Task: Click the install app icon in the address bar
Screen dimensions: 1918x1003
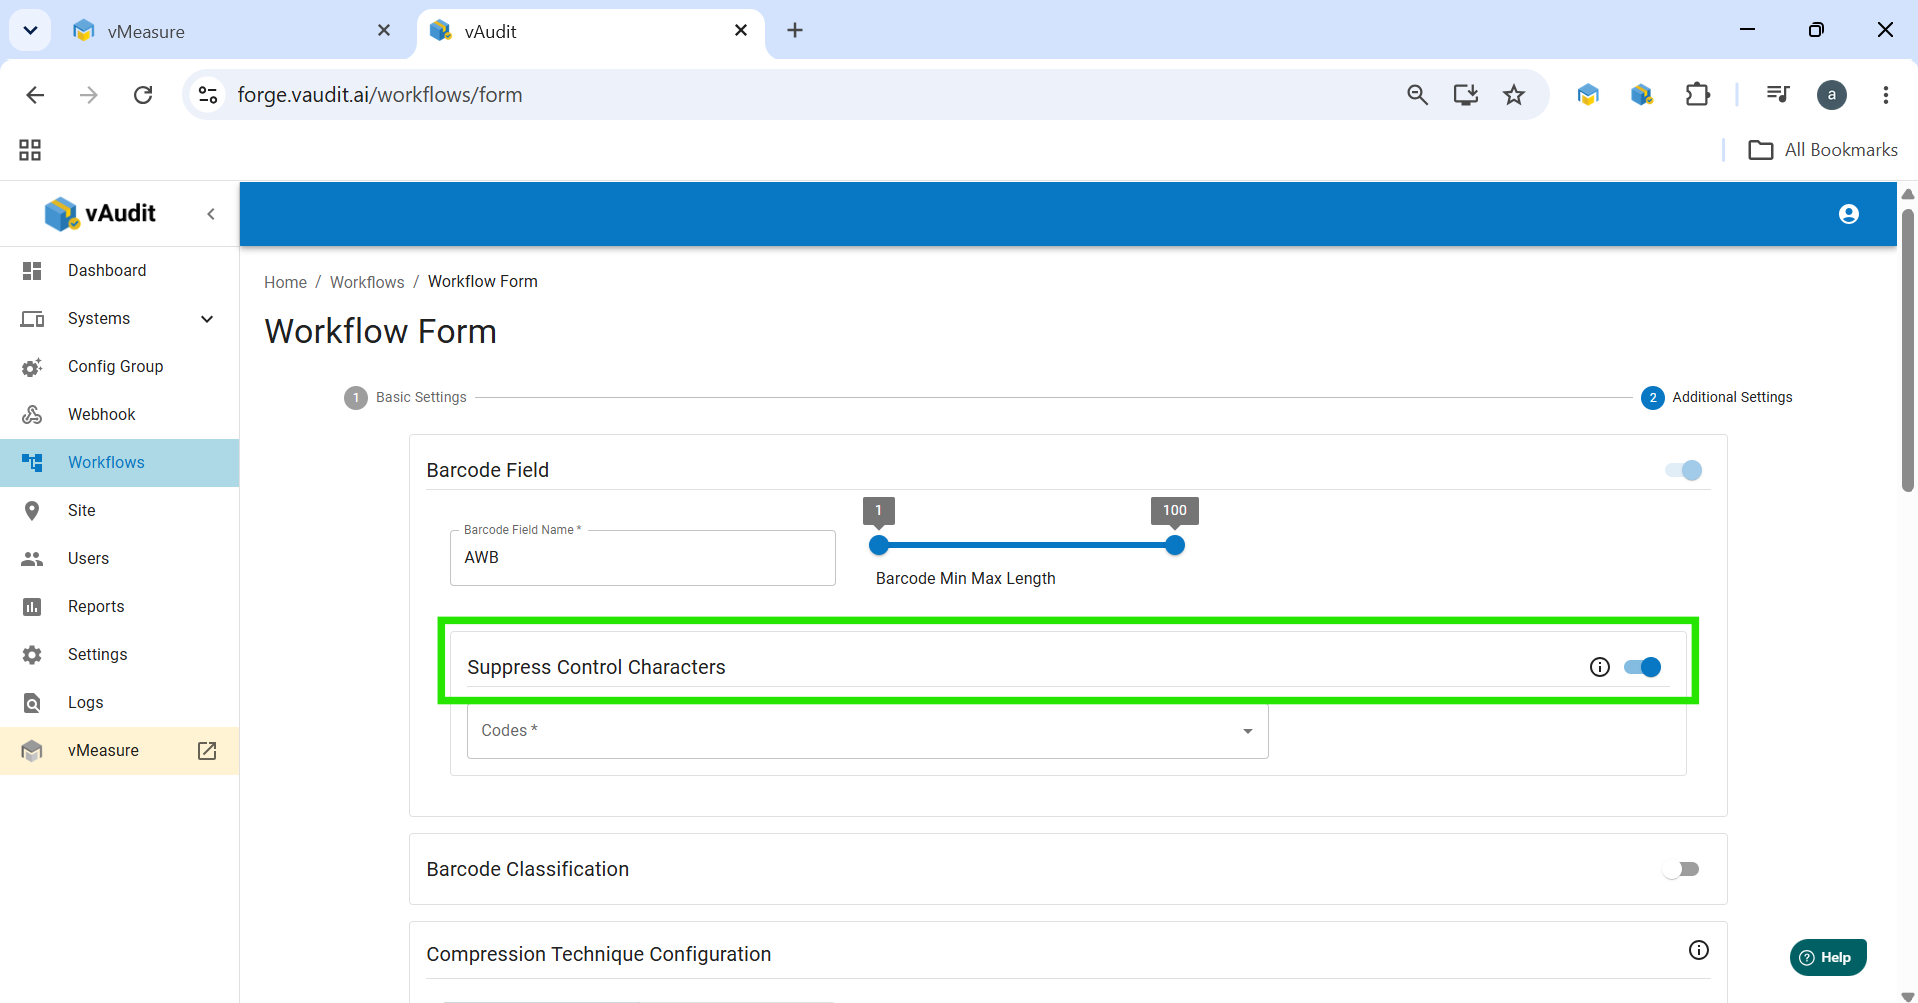Action: click(1466, 95)
